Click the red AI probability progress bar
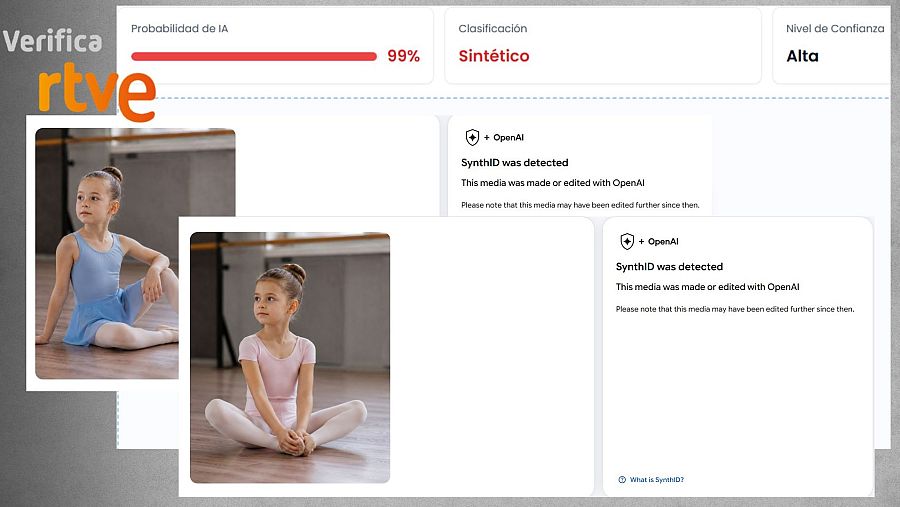The image size is (900, 507). (x=254, y=56)
